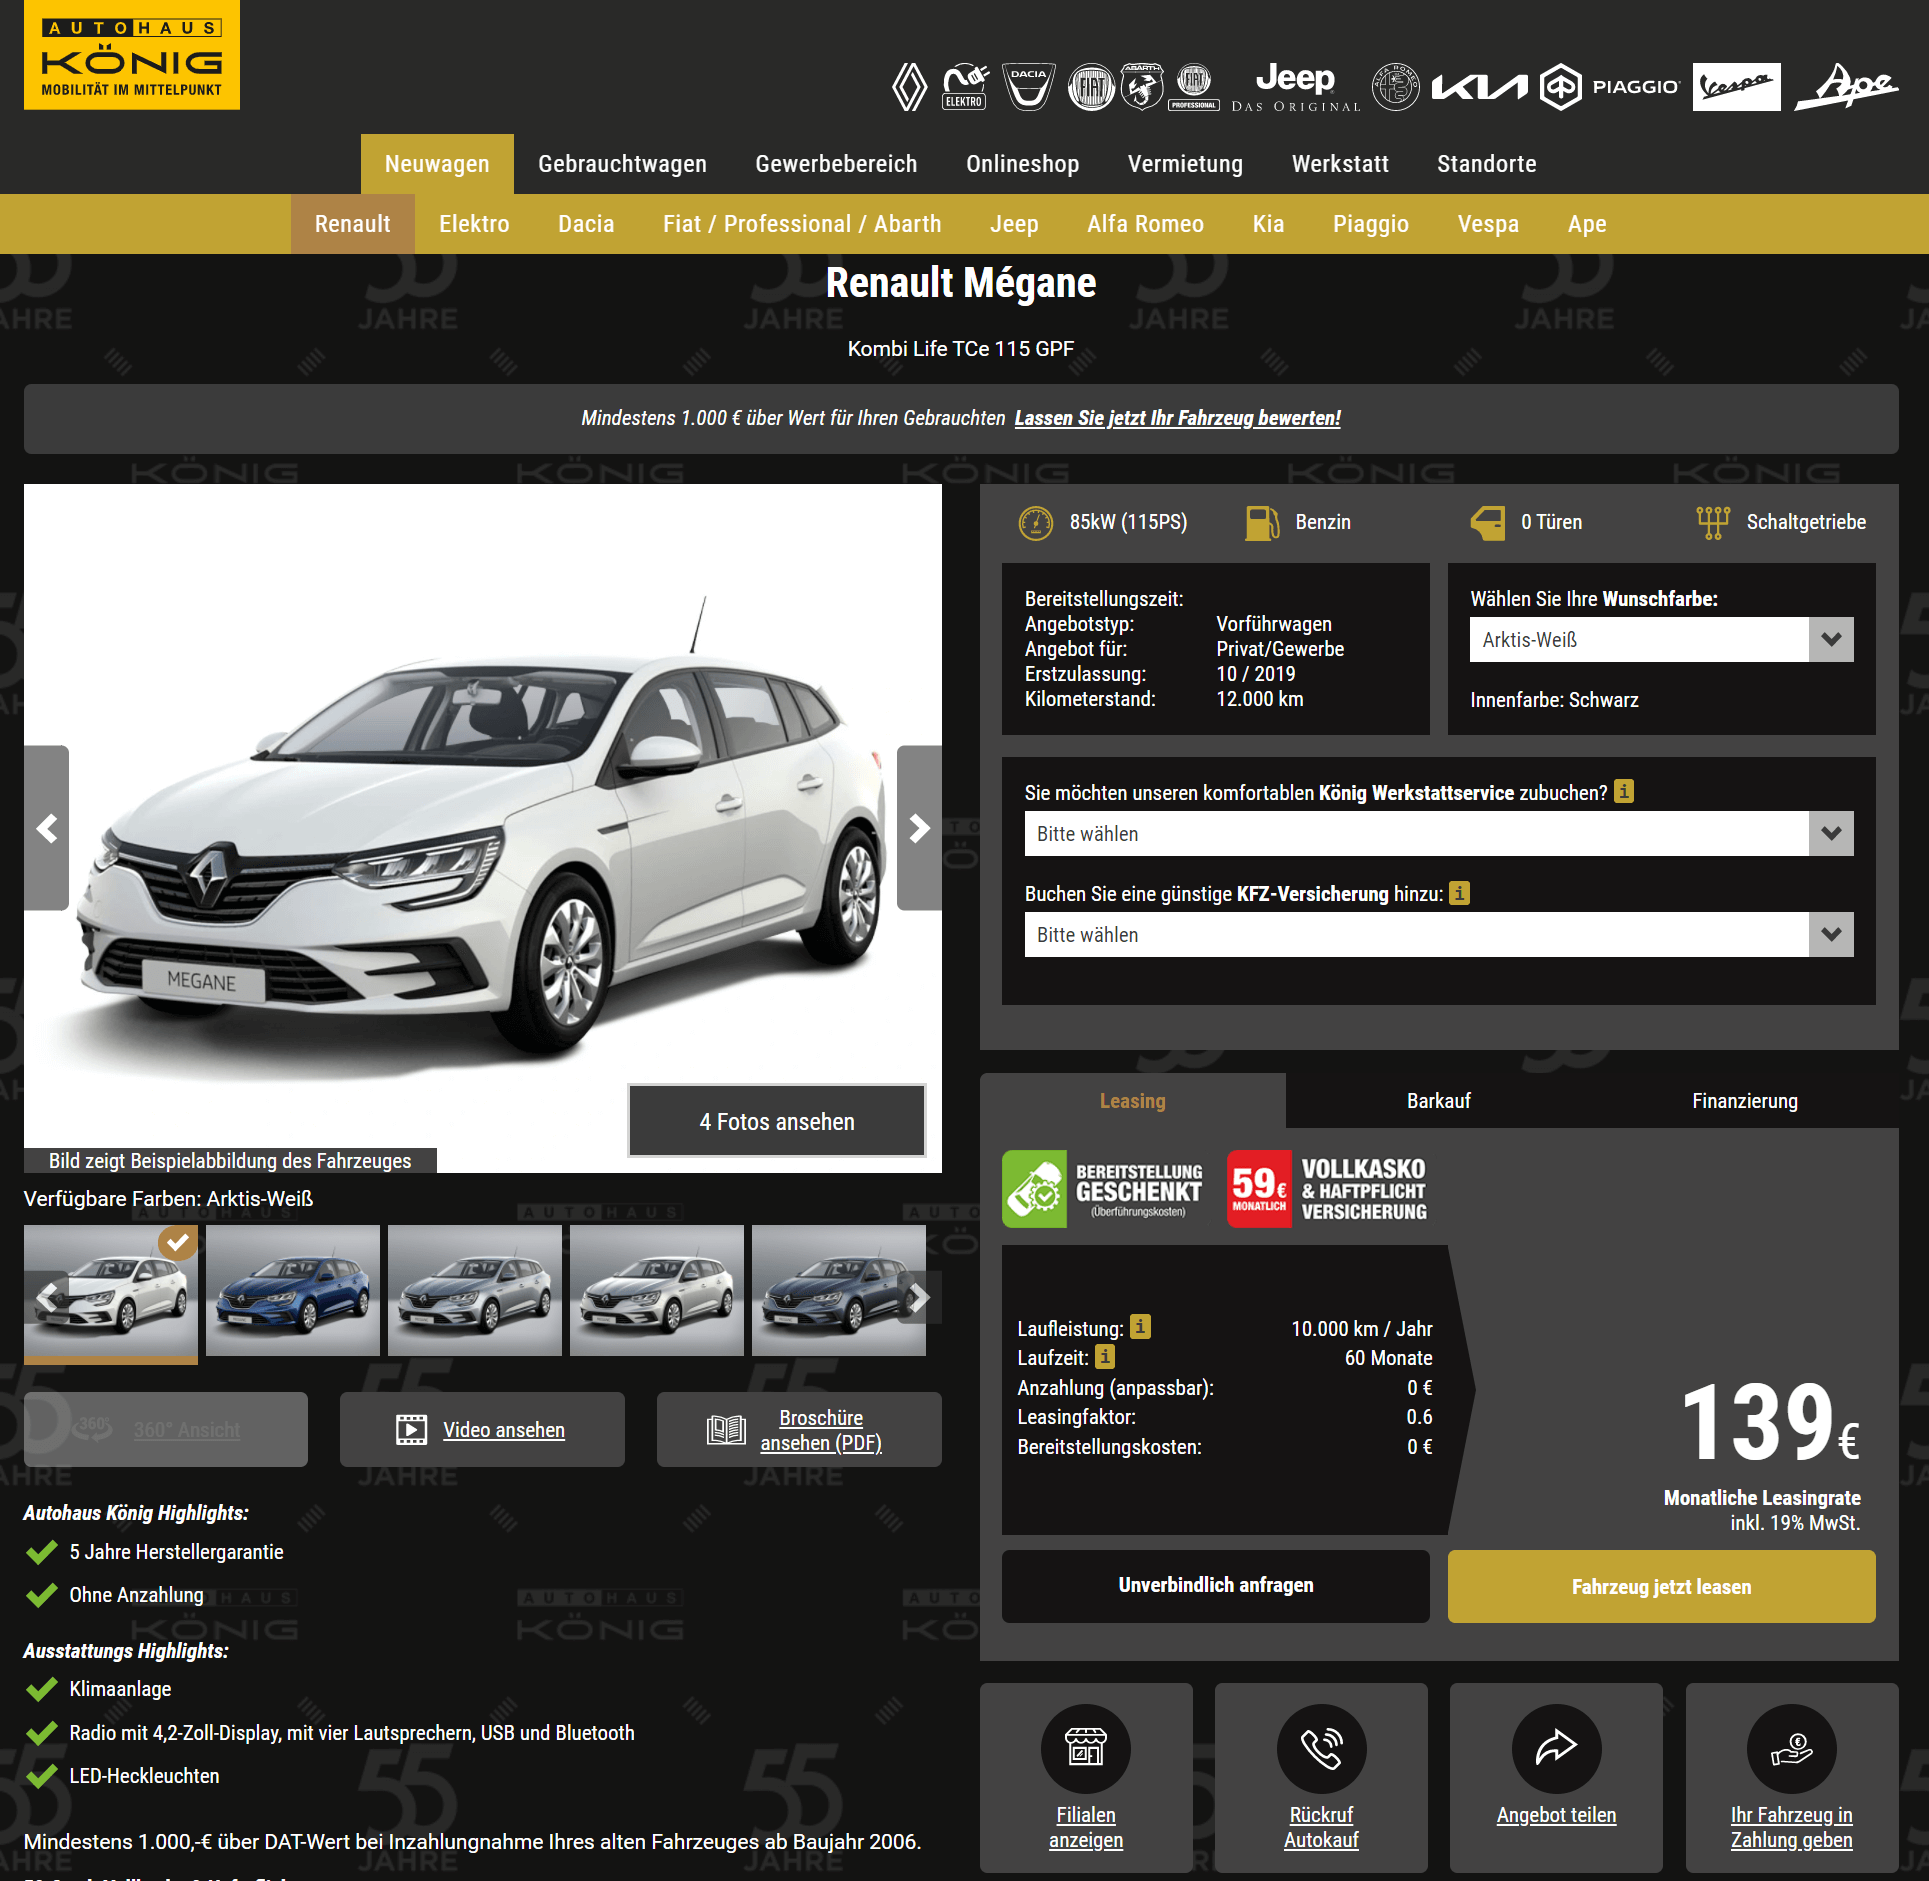Select the blue Mégane color thumbnail

[293, 1291]
